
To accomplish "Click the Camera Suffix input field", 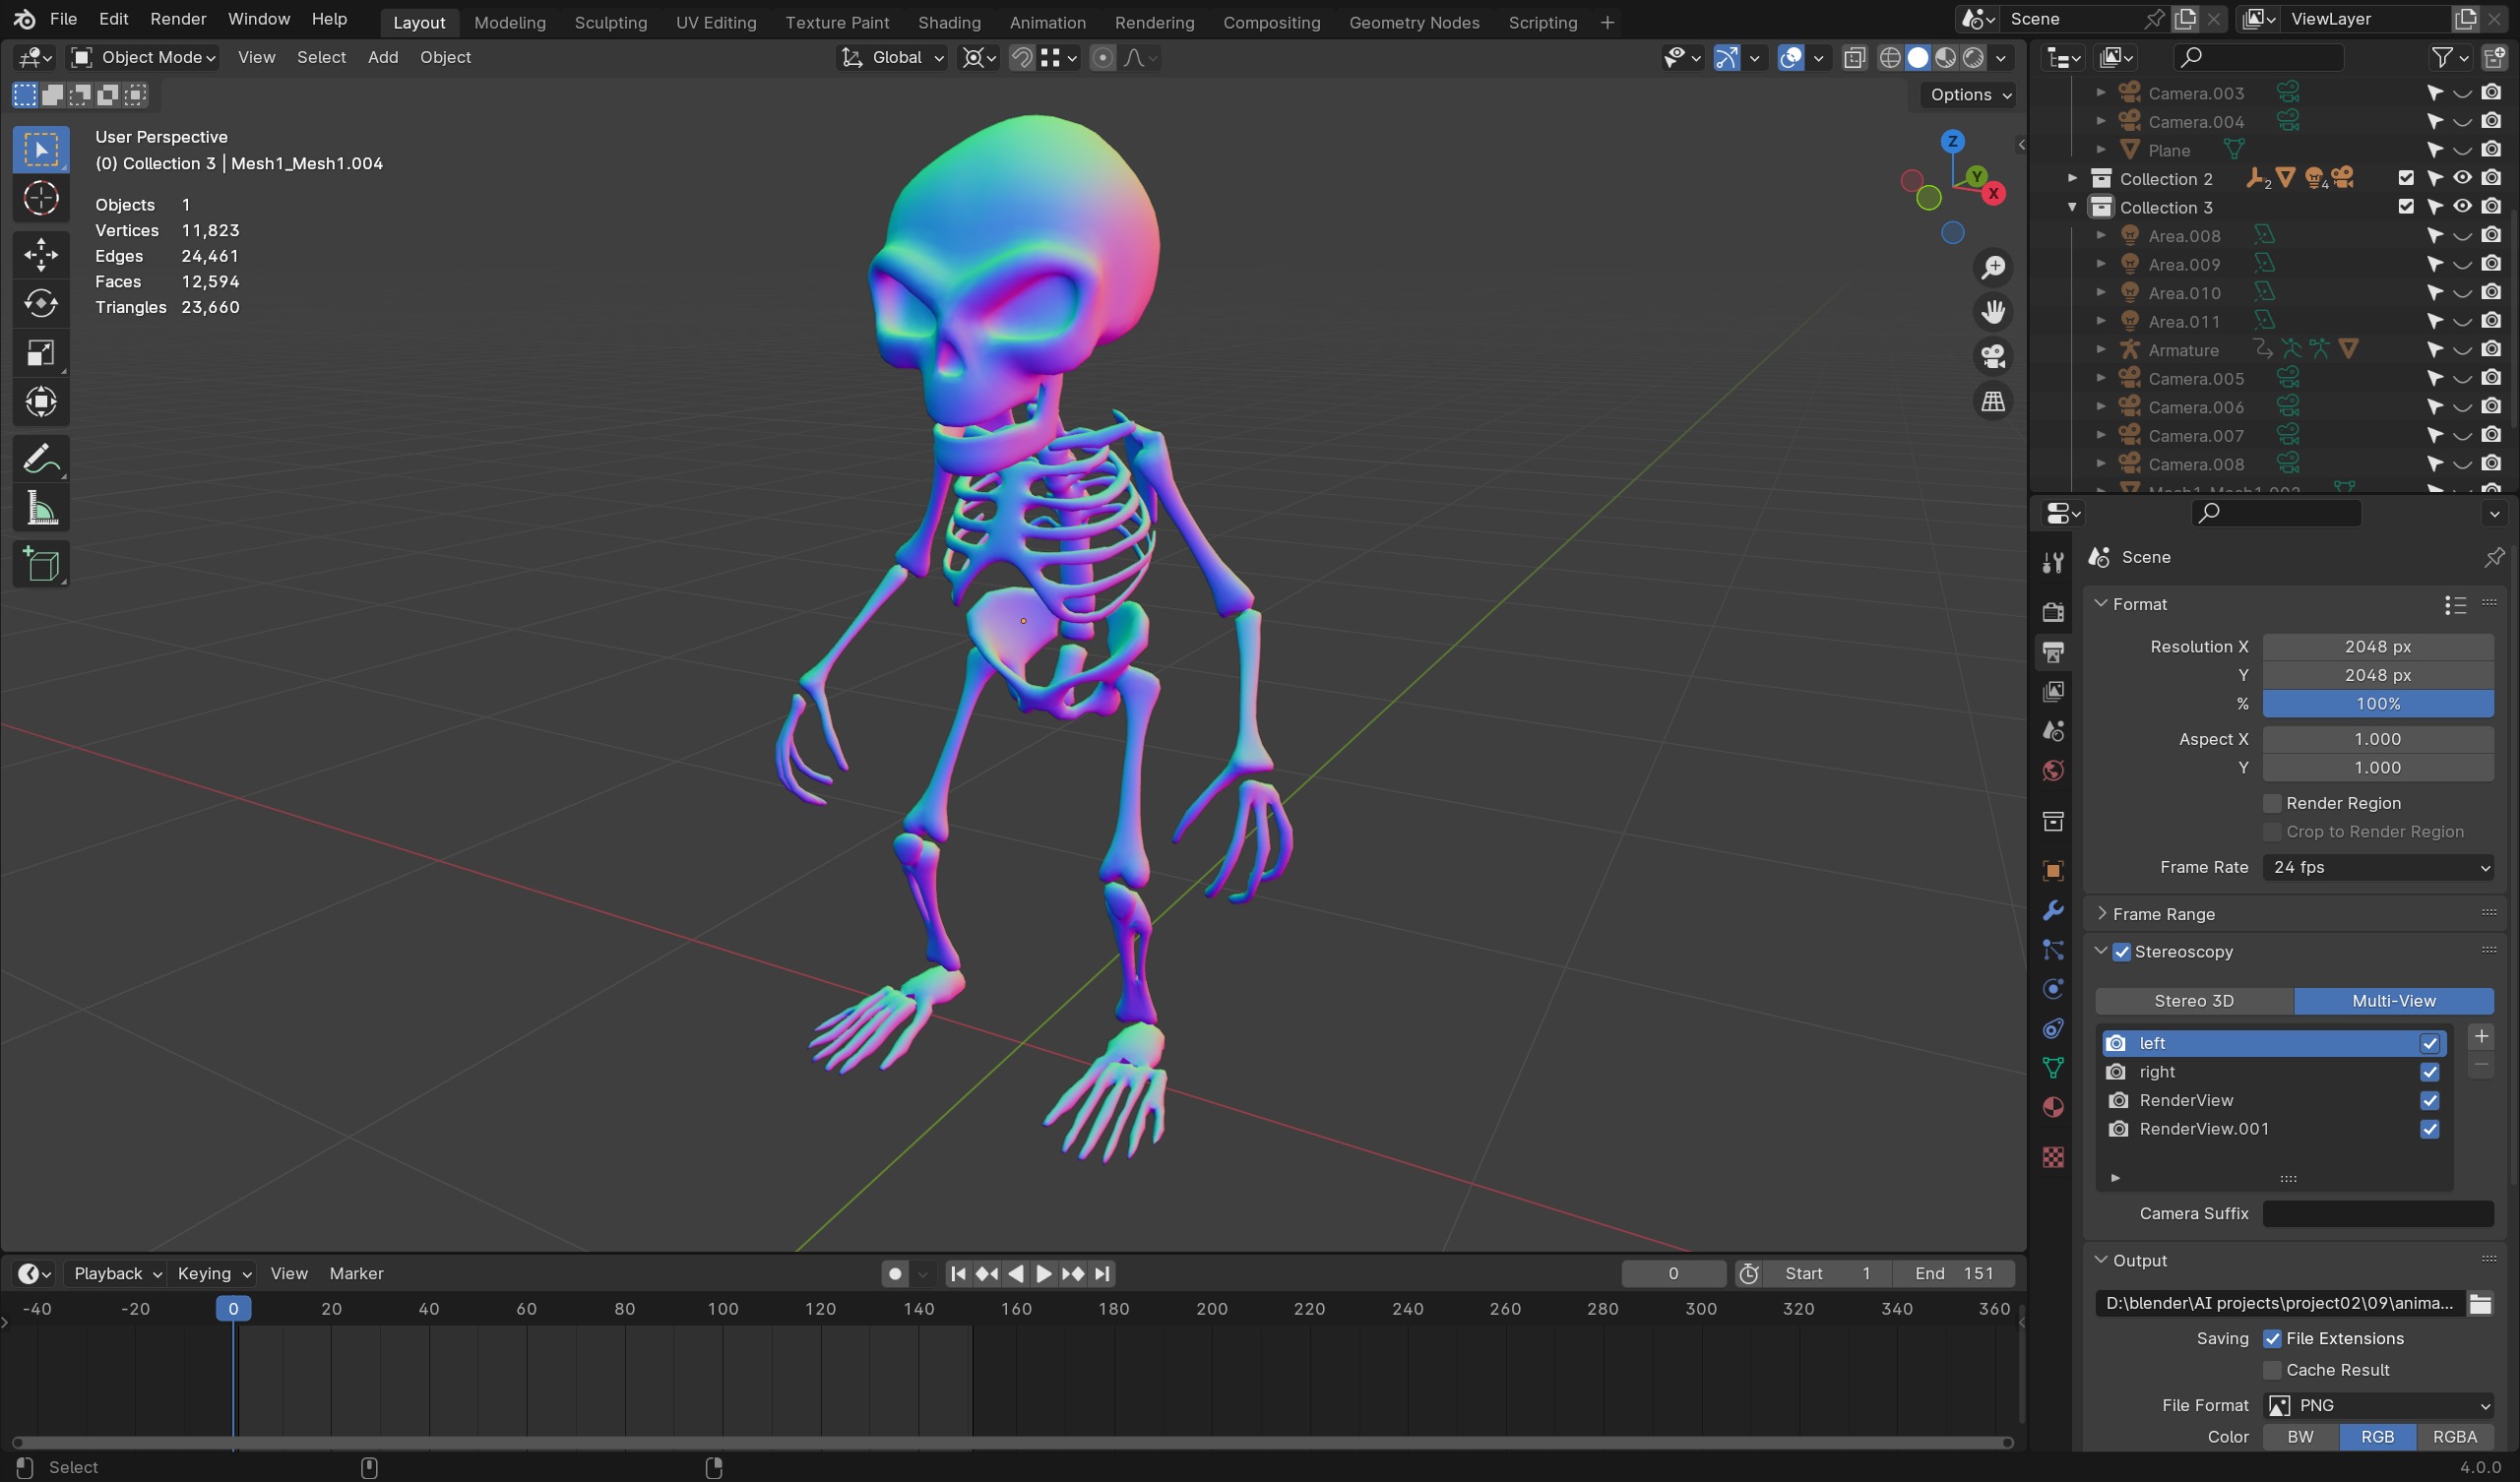I will click(2378, 1213).
